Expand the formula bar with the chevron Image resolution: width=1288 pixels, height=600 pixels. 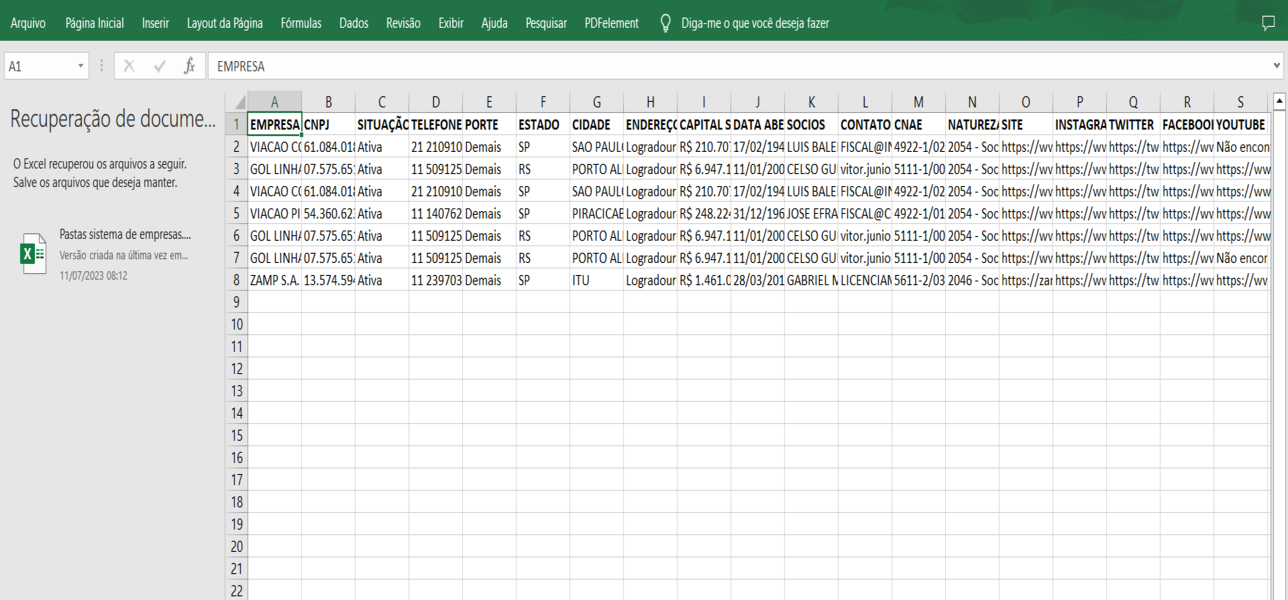[x=1277, y=66]
